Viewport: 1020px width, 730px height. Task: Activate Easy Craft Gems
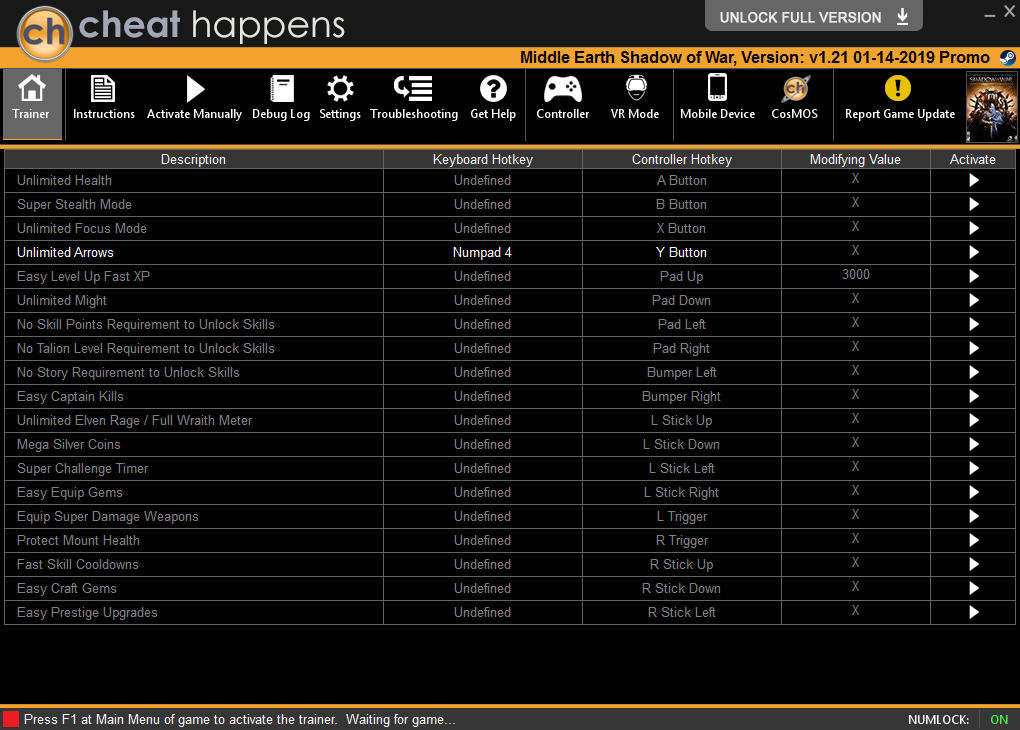[x=973, y=588]
